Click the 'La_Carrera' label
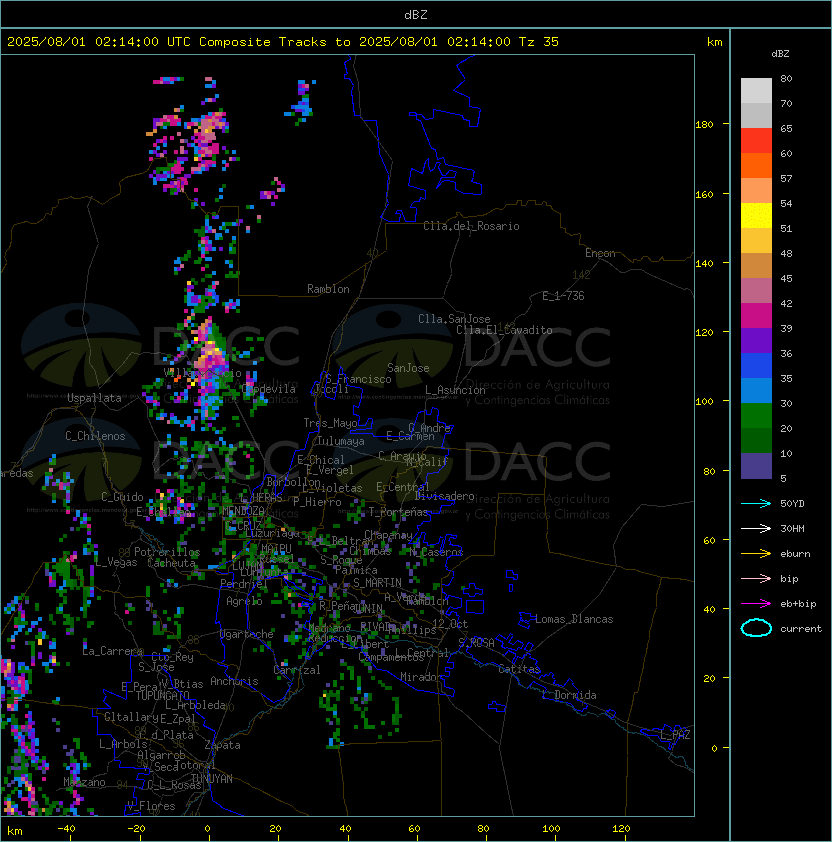 click(113, 651)
